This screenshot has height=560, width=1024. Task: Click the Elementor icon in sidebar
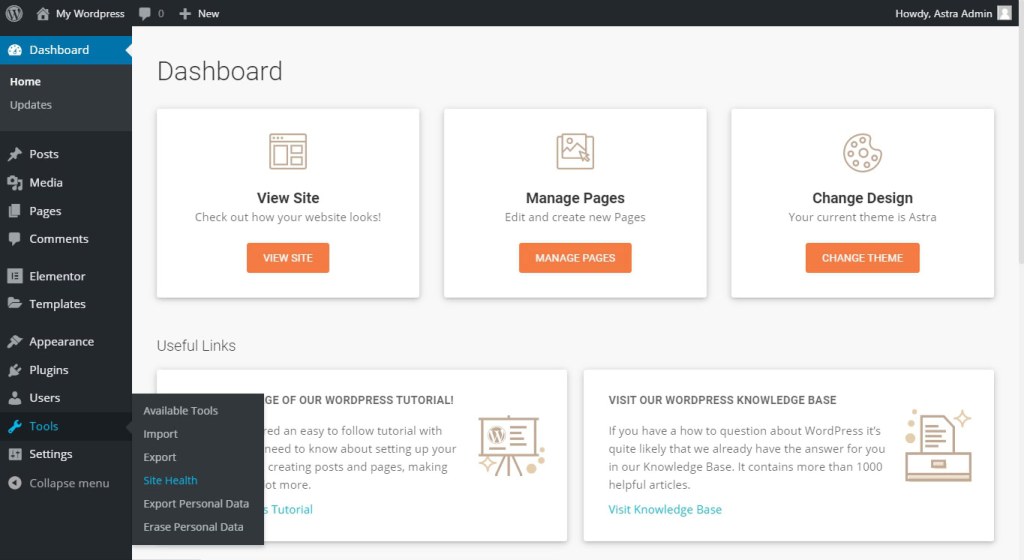tap(15, 276)
